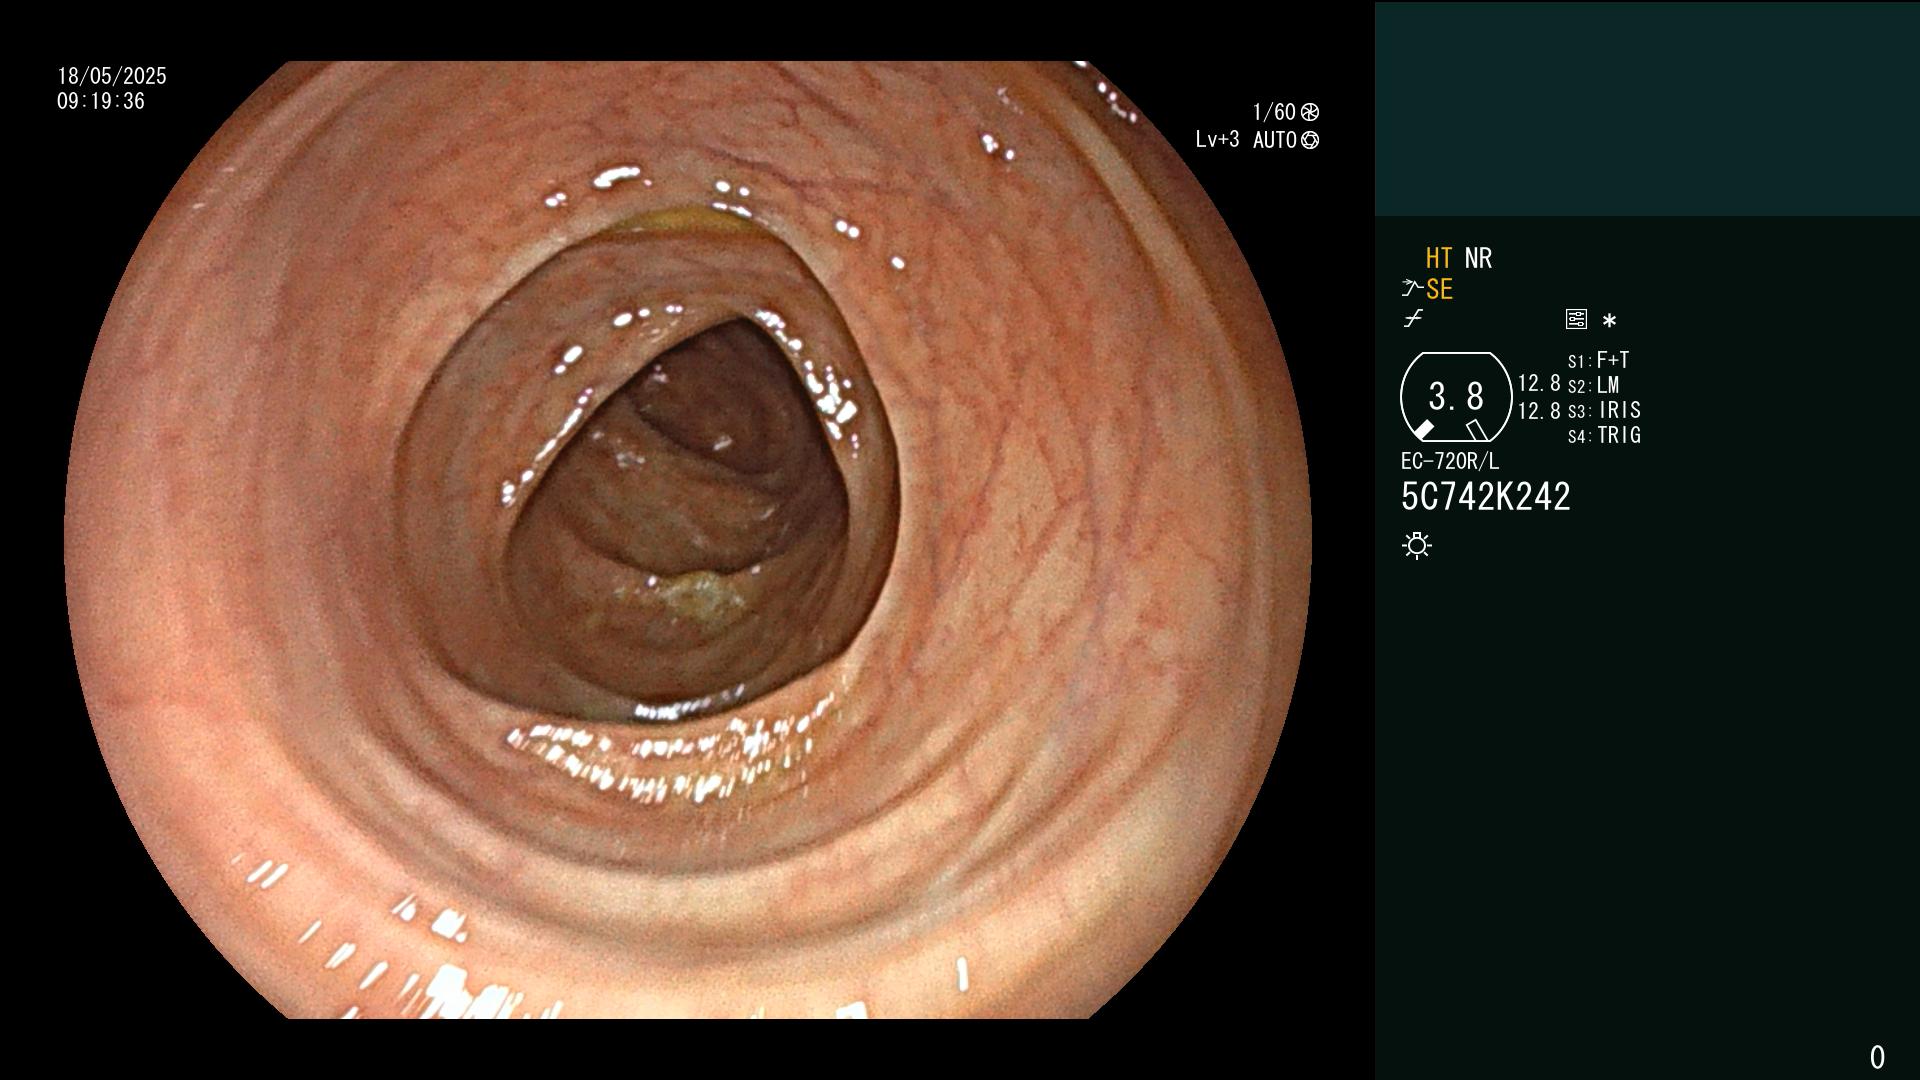Viewport: 1920px width, 1080px height.
Task: Click the blank teal panel above HT NR
Action: coord(1647,108)
